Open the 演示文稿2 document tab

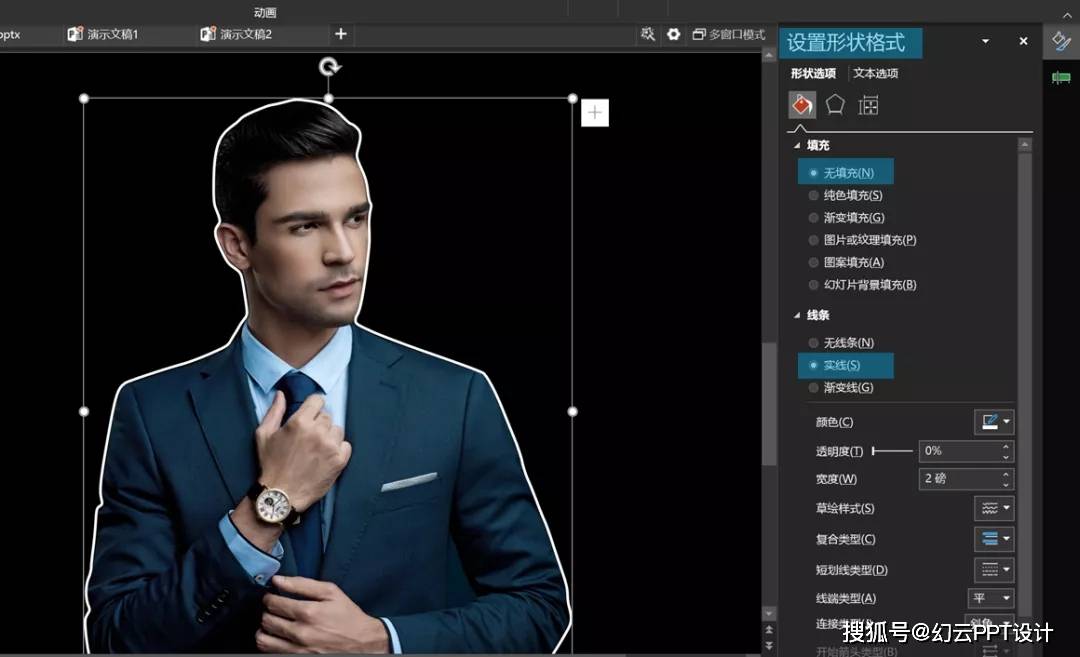coord(236,34)
